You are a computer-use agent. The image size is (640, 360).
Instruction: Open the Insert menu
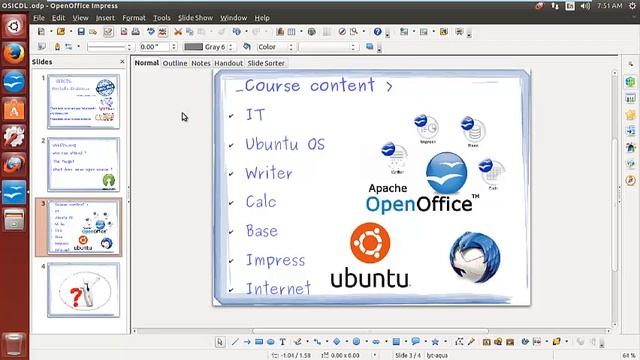[x=105, y=18]
